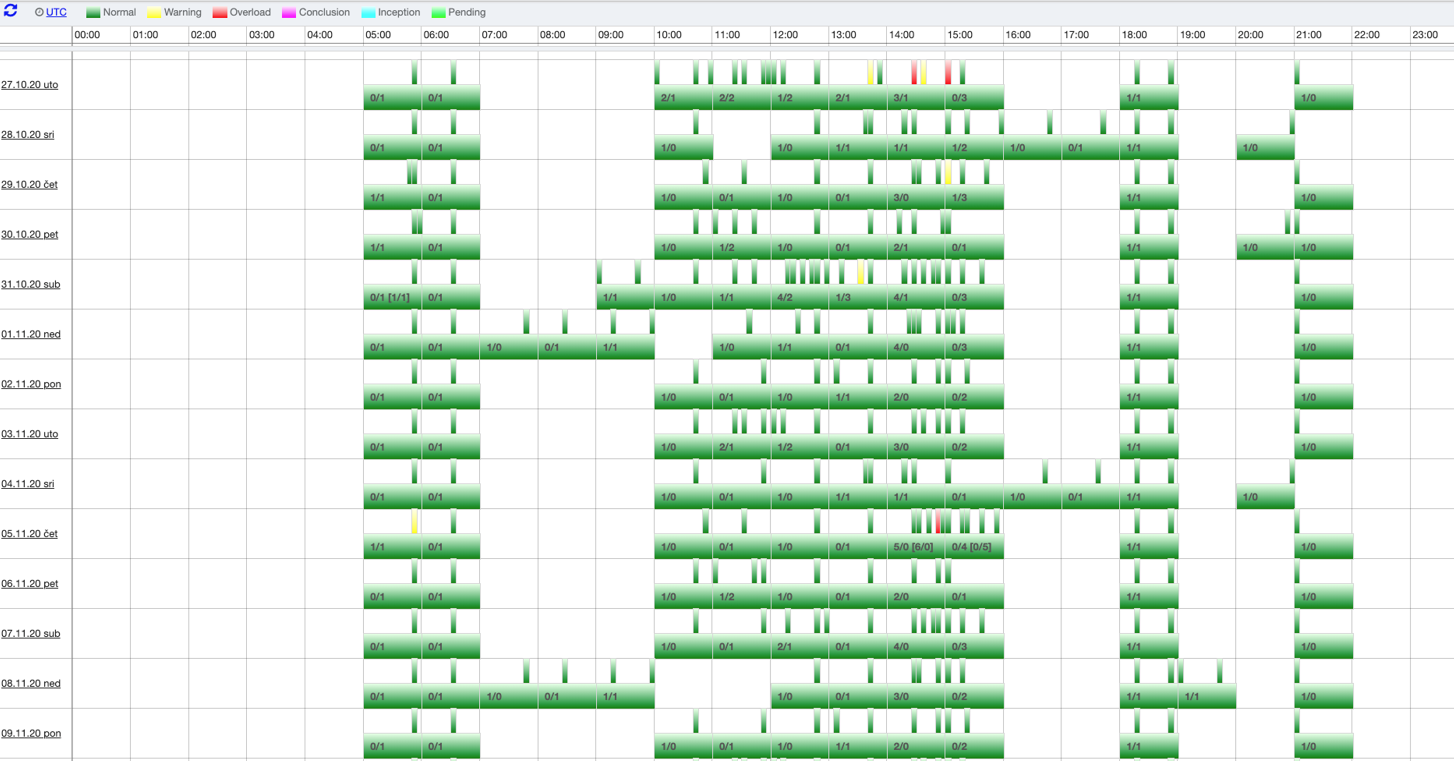Viewport: 1454px width, 761px height.
Task: Select the 0/4 [0/5] bar on 05.11.20
Action: 973,547
